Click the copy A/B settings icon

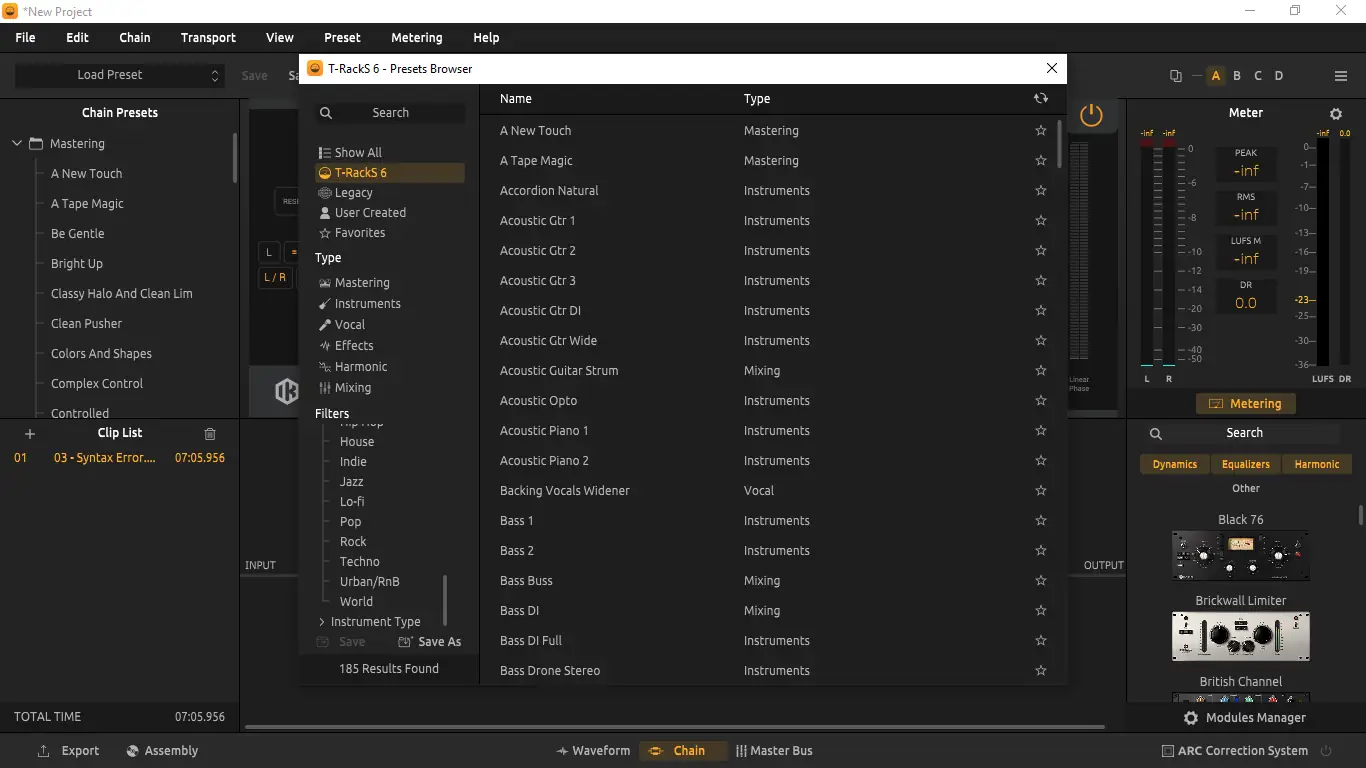click(1176, 76)
